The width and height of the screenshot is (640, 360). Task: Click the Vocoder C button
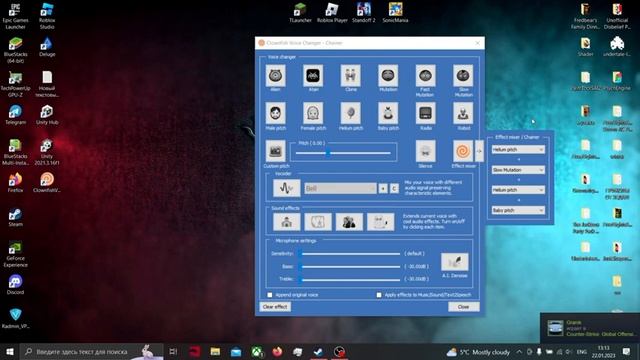pos(394,188)
